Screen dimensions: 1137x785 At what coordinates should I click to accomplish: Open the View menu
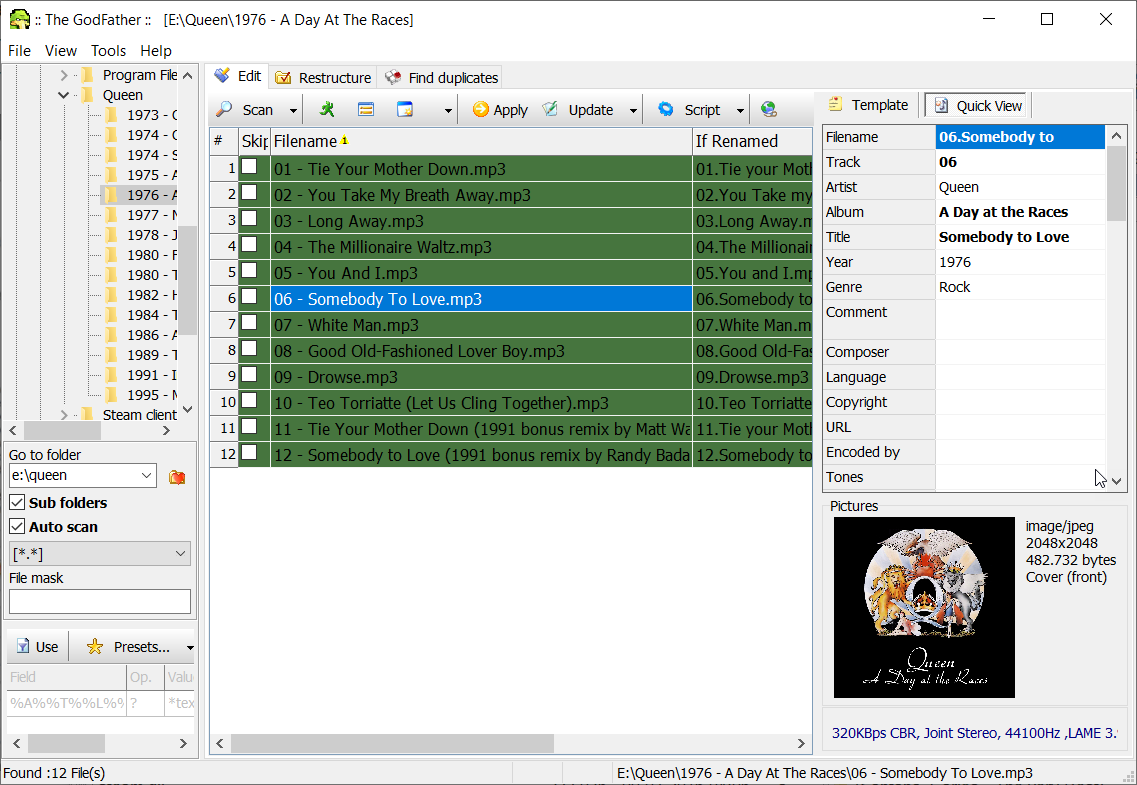coord(60,51)
